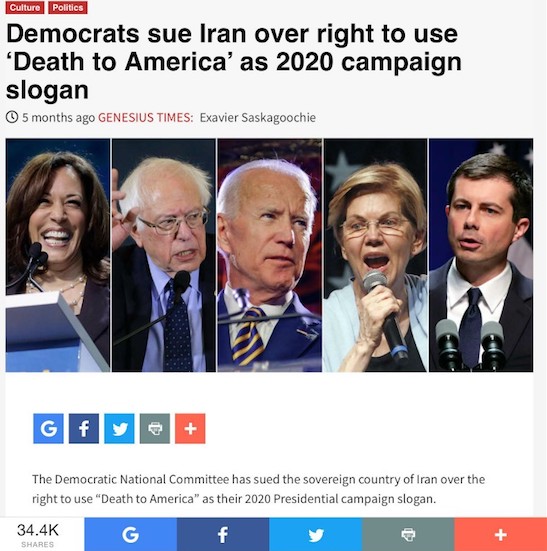Open more sharing options with small plus icon
This screenshot has width=547, height=551.
(190, 428)
